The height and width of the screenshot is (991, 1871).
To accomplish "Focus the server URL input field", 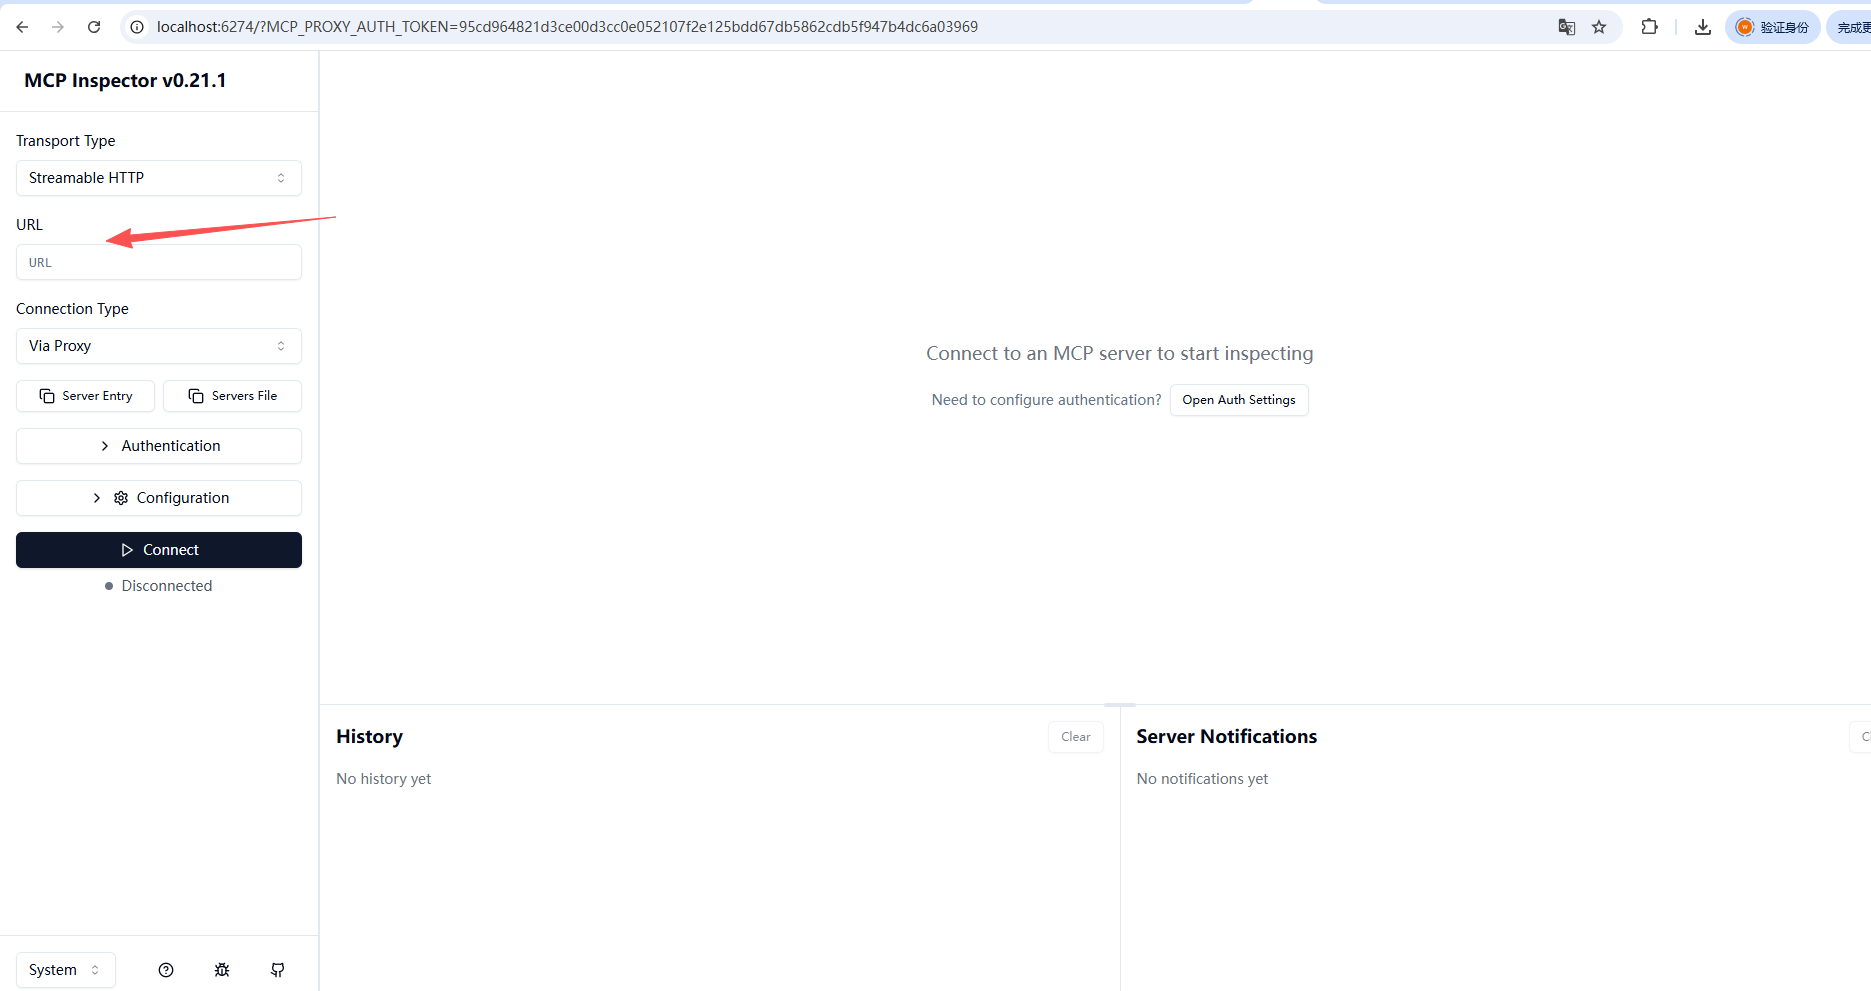I will pyautogui.click(x=159, y=262).
